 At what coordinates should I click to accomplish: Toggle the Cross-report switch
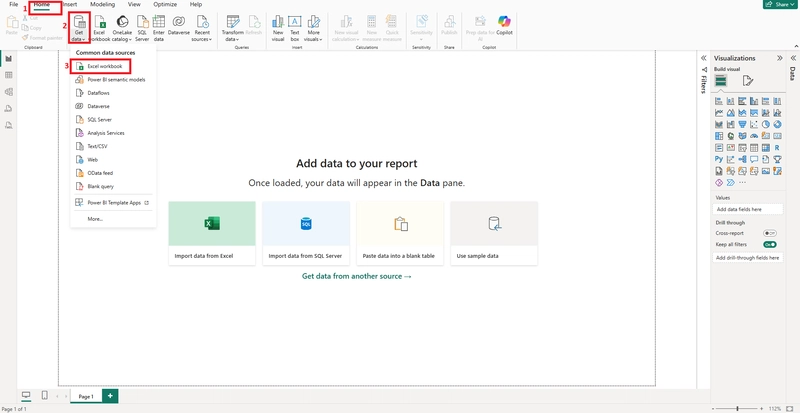(x=769, y=233)
